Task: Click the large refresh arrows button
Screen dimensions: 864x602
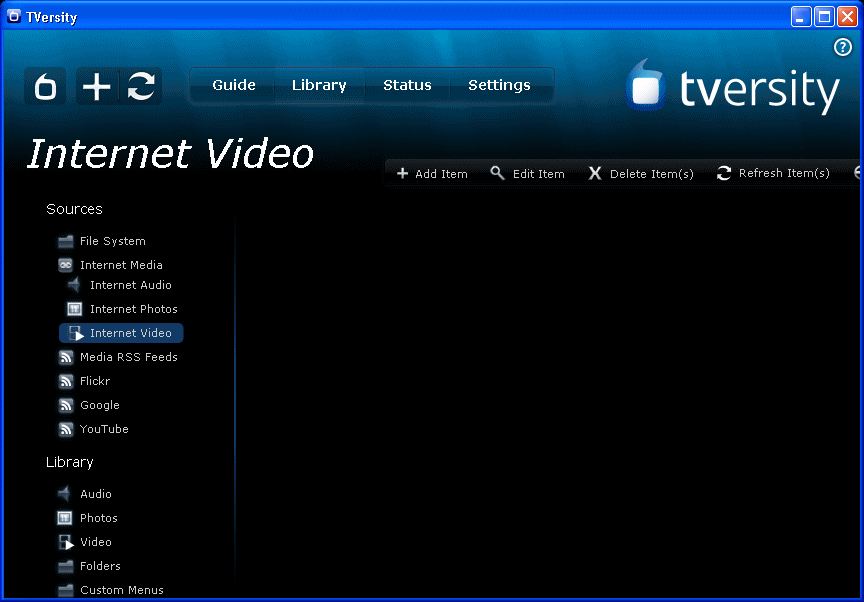Action: (x=141, y=86)
